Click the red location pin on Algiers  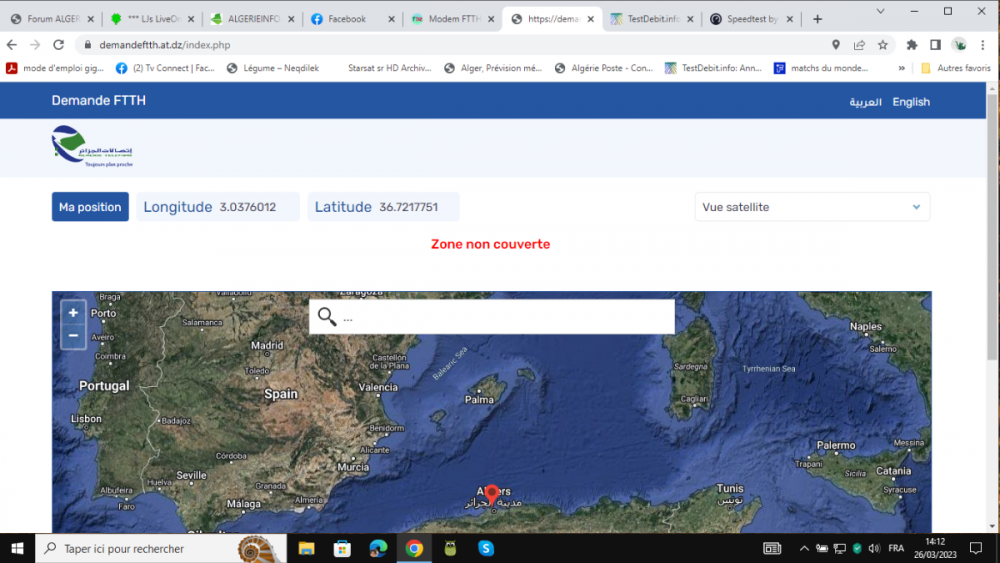coord(491,494)
